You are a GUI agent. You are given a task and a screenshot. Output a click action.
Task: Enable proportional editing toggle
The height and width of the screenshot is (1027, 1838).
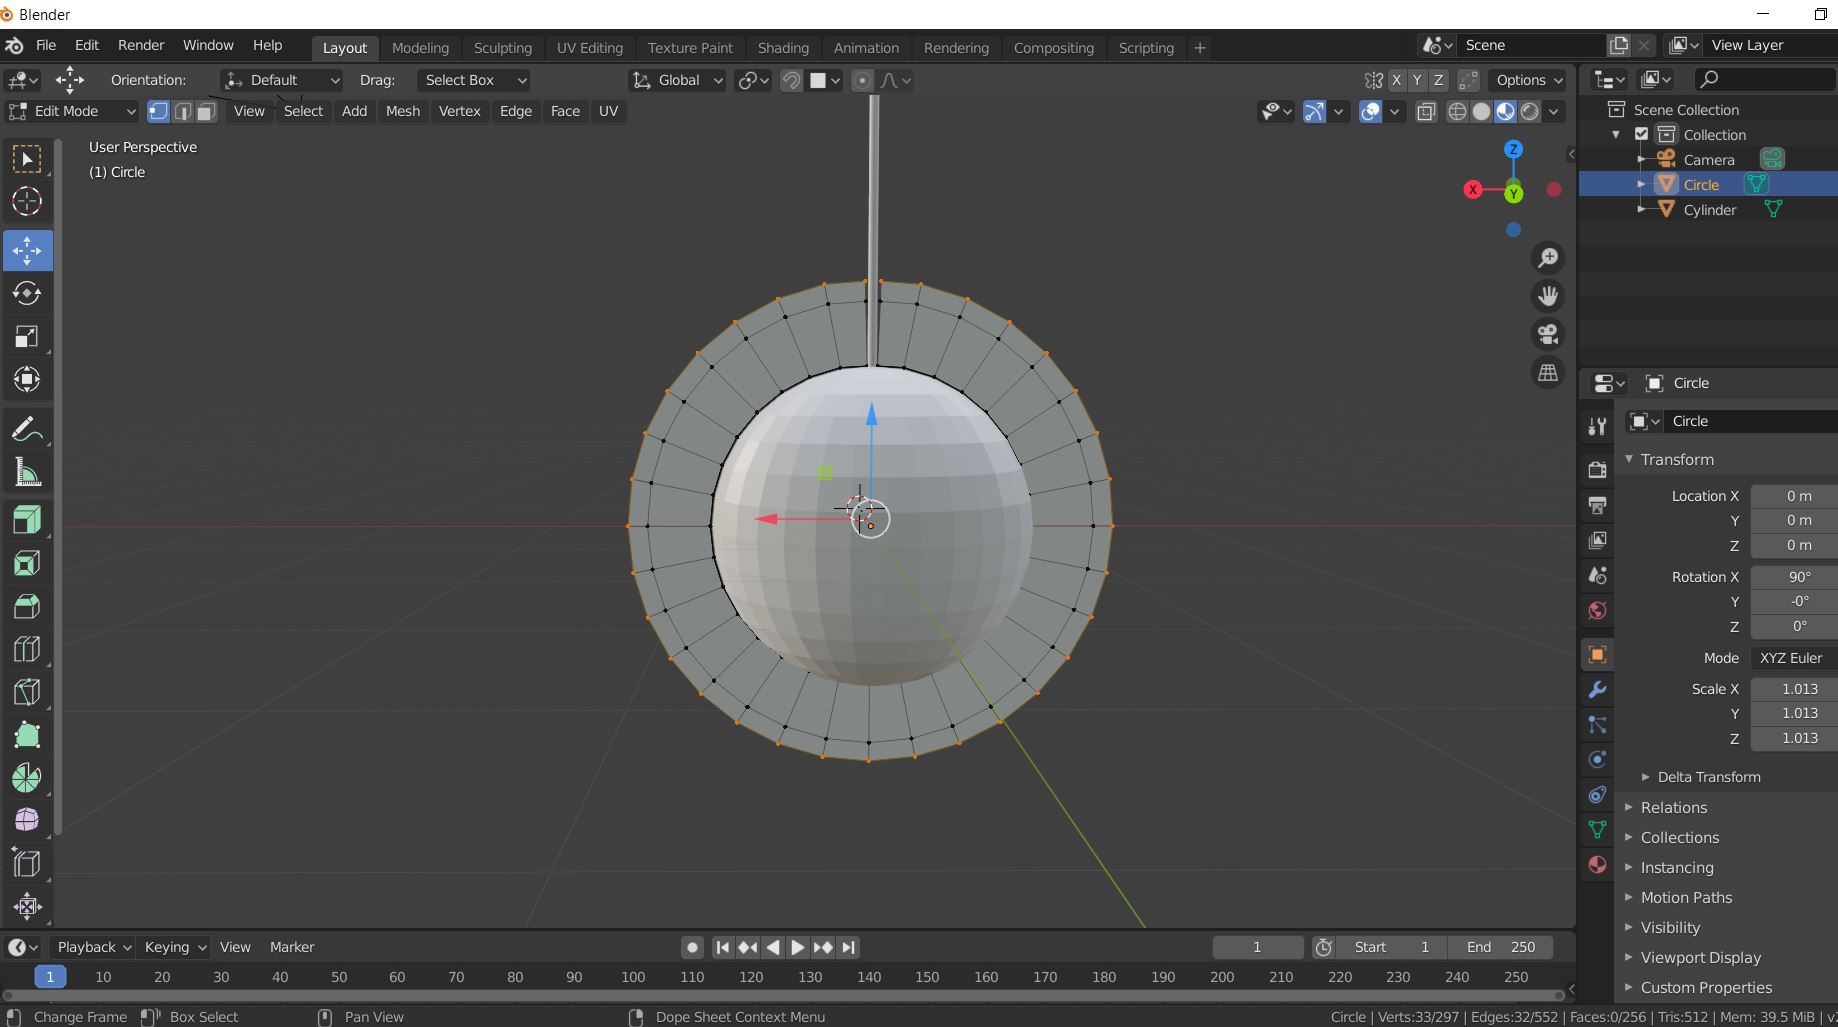click(862, 80)
